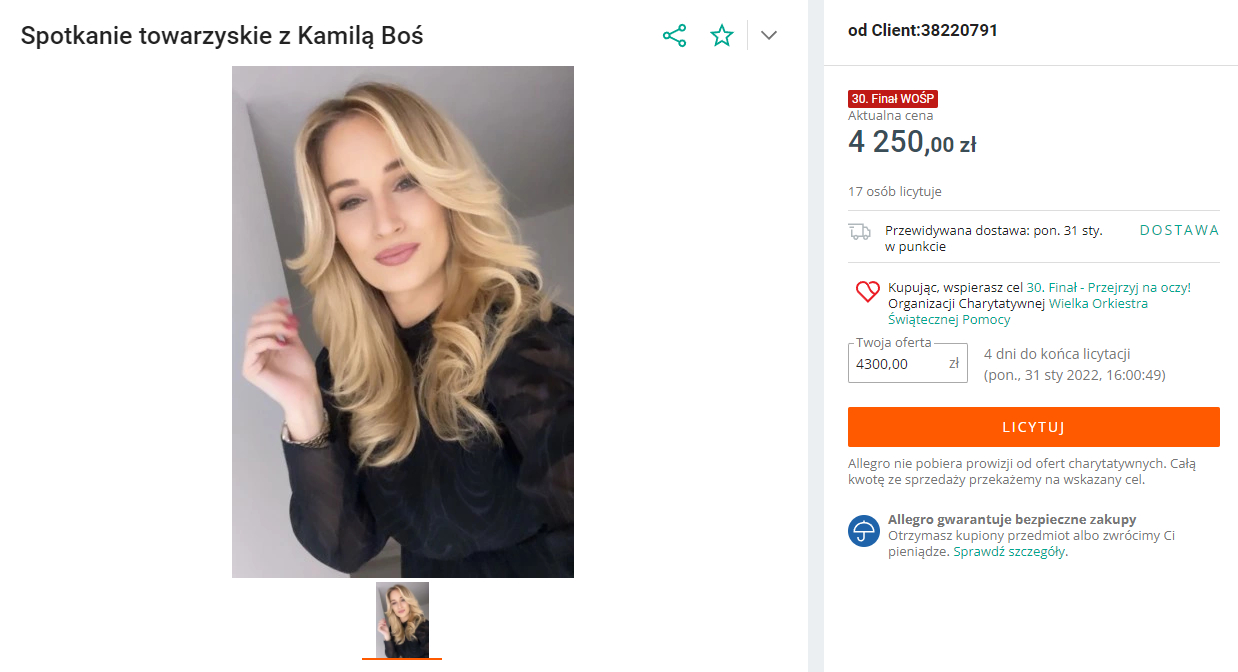Visit the Wielka Orkiestra Świątecznej Pomocy link
Screen dimensions: 1238x672
[x=1017, y=311]
